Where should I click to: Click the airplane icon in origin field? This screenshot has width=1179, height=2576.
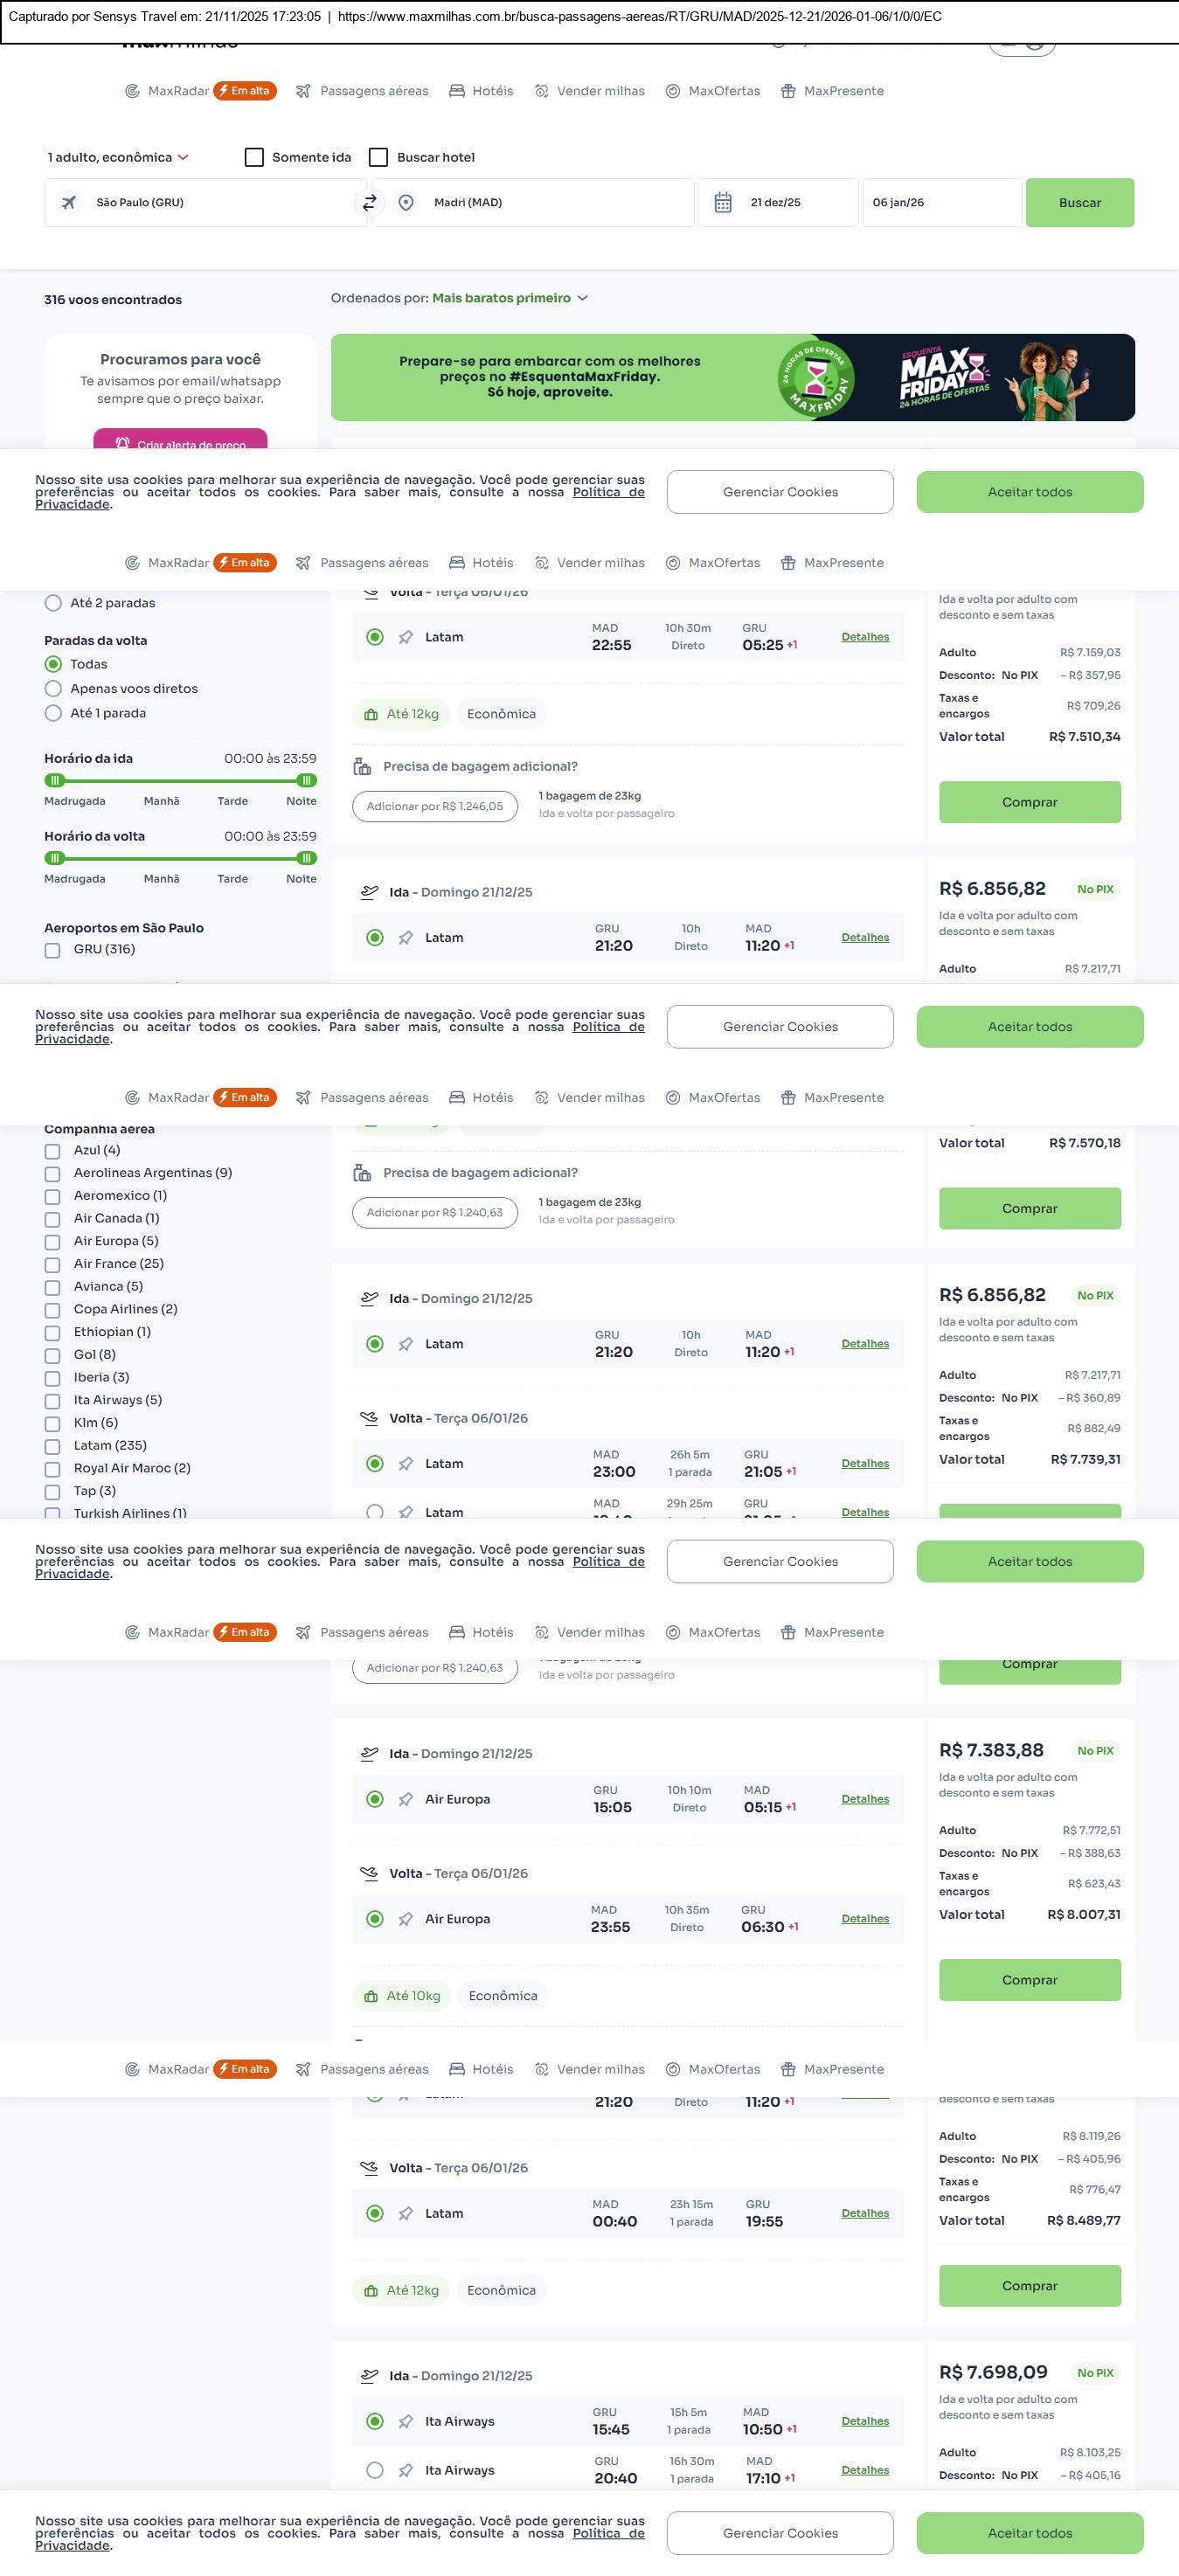[x=69, y=203]
